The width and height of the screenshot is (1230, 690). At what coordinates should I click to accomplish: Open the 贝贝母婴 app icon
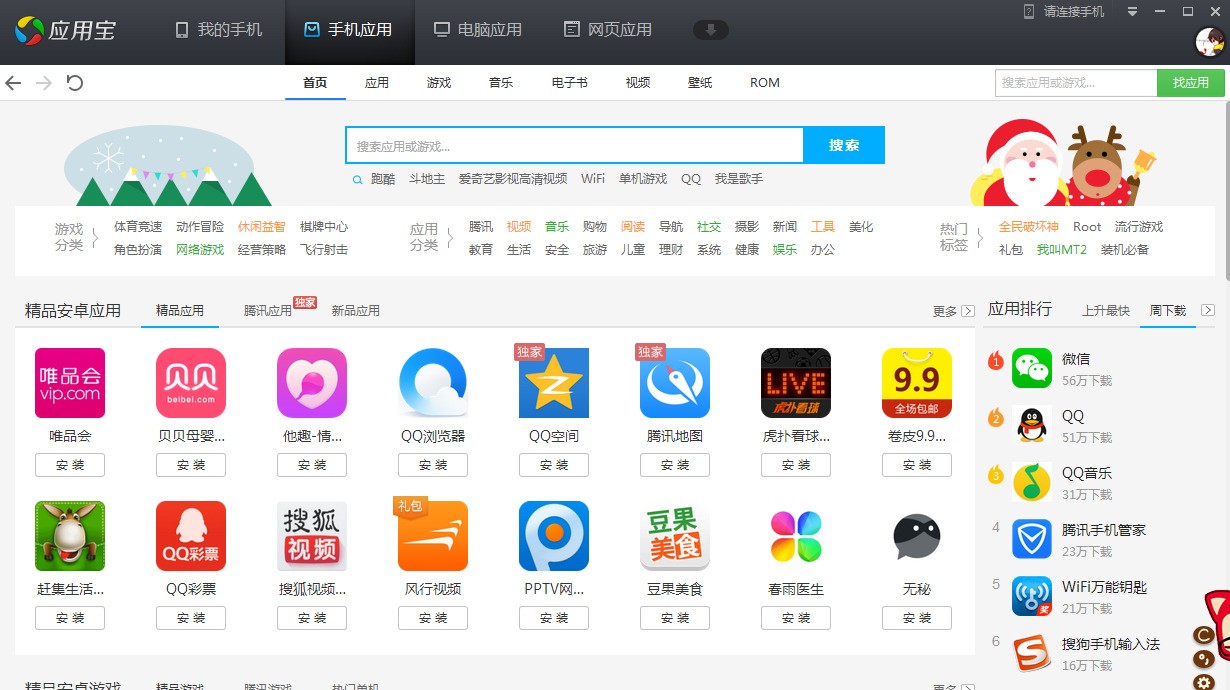[x=191, y=383]
